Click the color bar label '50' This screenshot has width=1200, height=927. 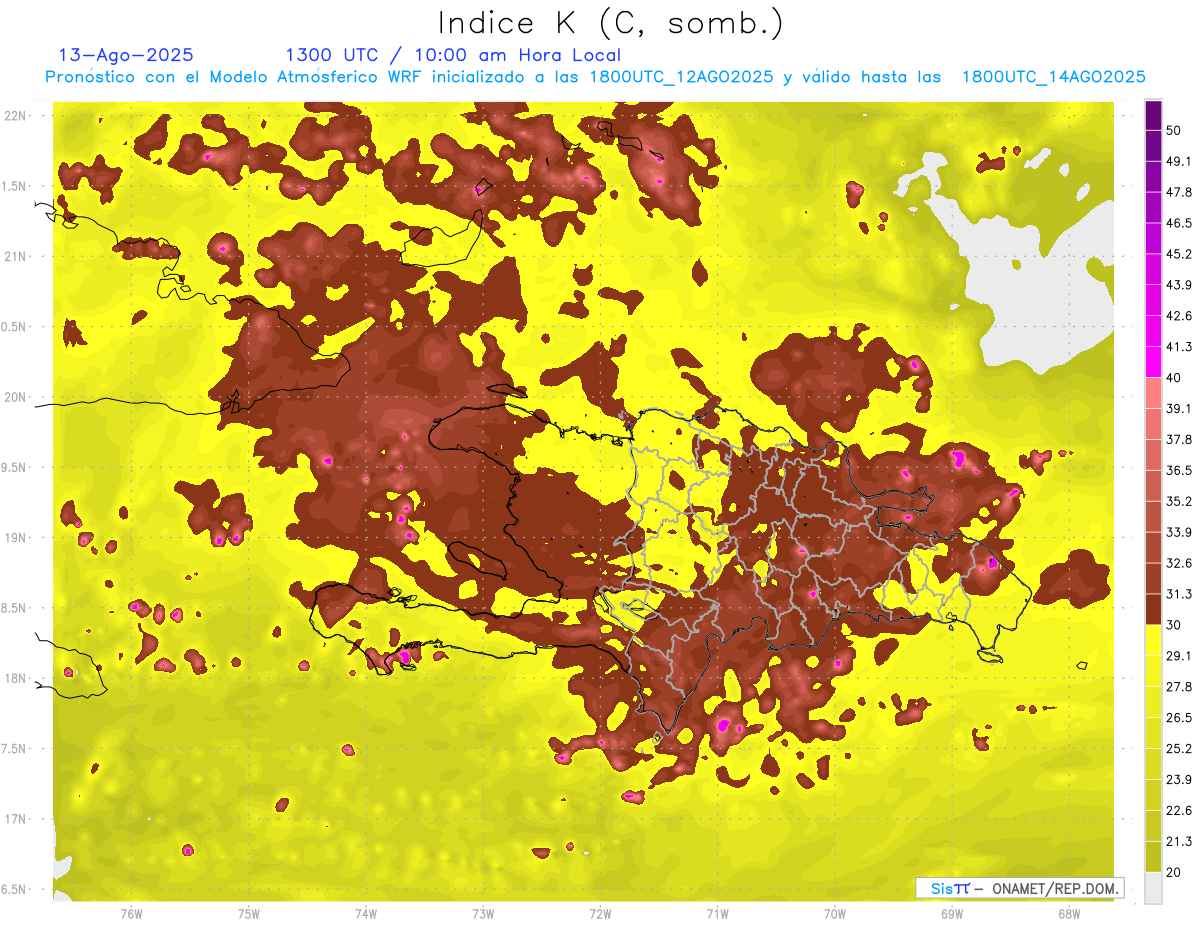[x=1176, y=131]
